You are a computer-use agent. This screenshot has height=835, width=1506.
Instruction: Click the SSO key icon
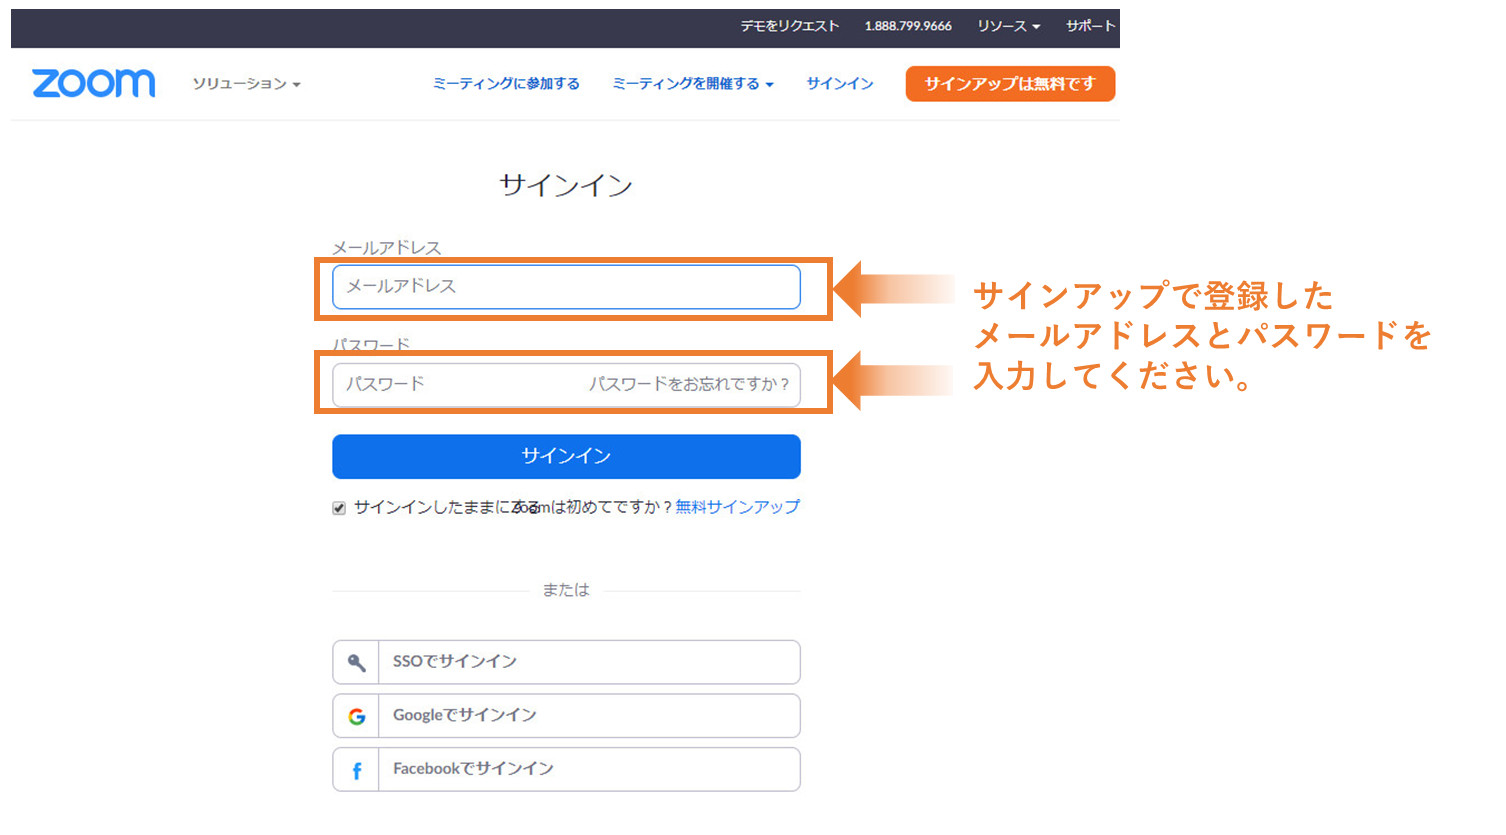[x=356, y=662]
